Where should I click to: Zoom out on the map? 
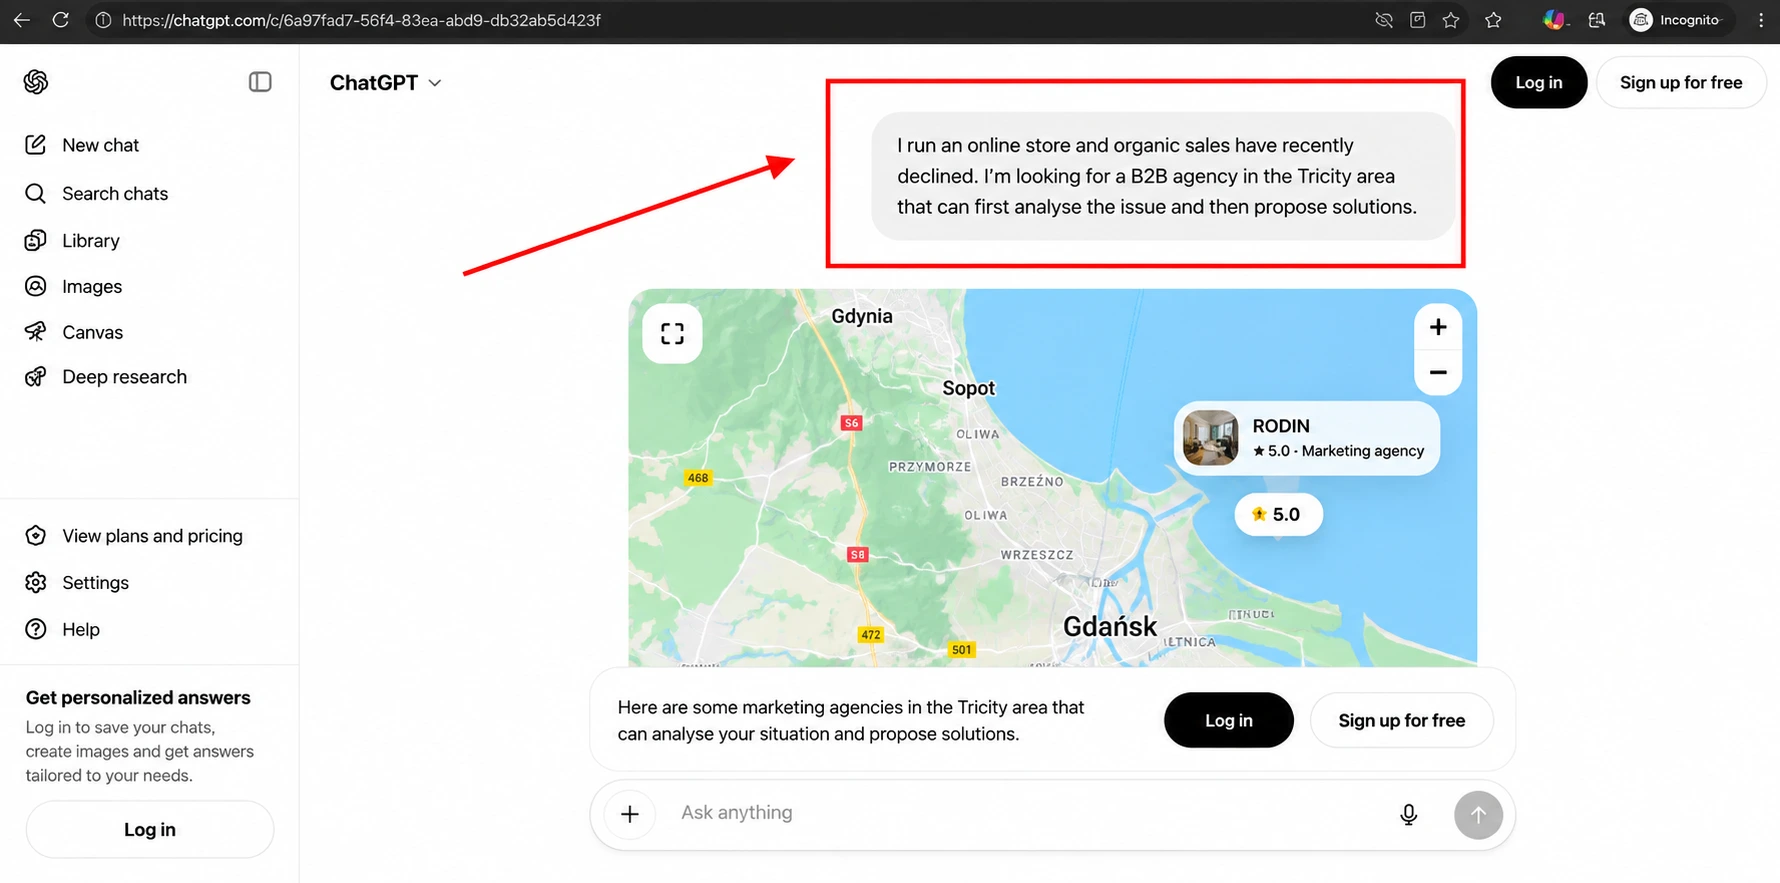click(x=1438, y=372)
